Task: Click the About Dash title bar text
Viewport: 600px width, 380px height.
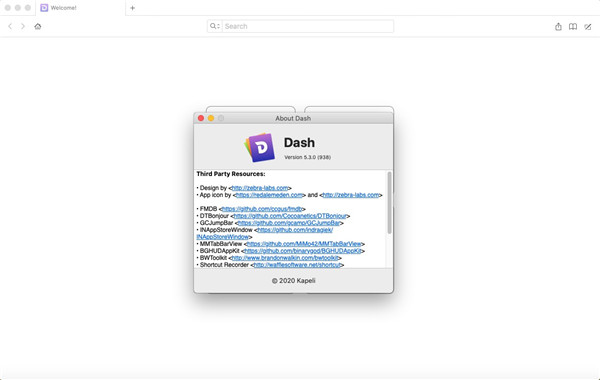Action: pos(293,118)
